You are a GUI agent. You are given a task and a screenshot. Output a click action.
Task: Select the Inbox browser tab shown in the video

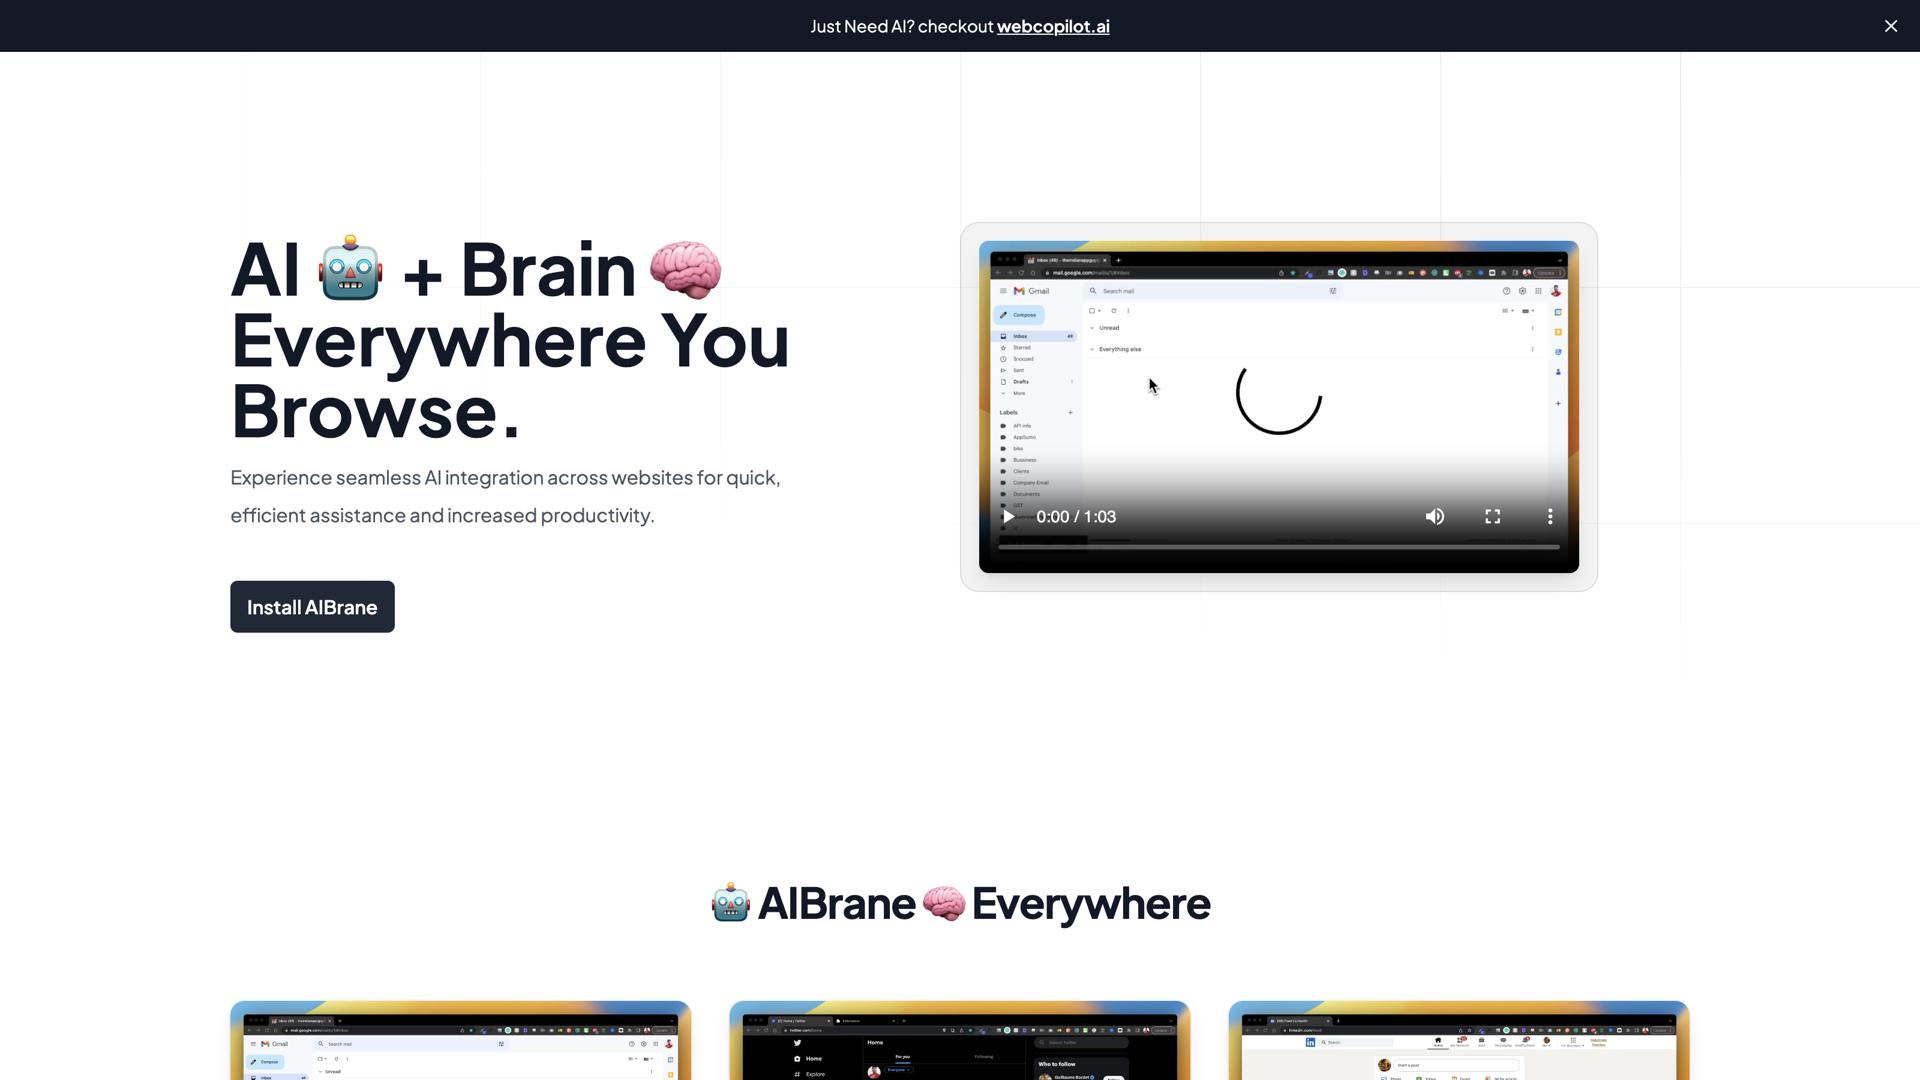tap(1061, 260)
